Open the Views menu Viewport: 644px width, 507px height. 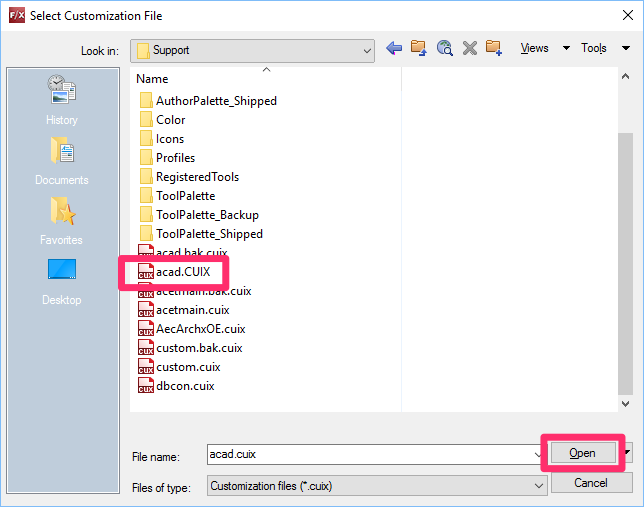tap(534, 48)
